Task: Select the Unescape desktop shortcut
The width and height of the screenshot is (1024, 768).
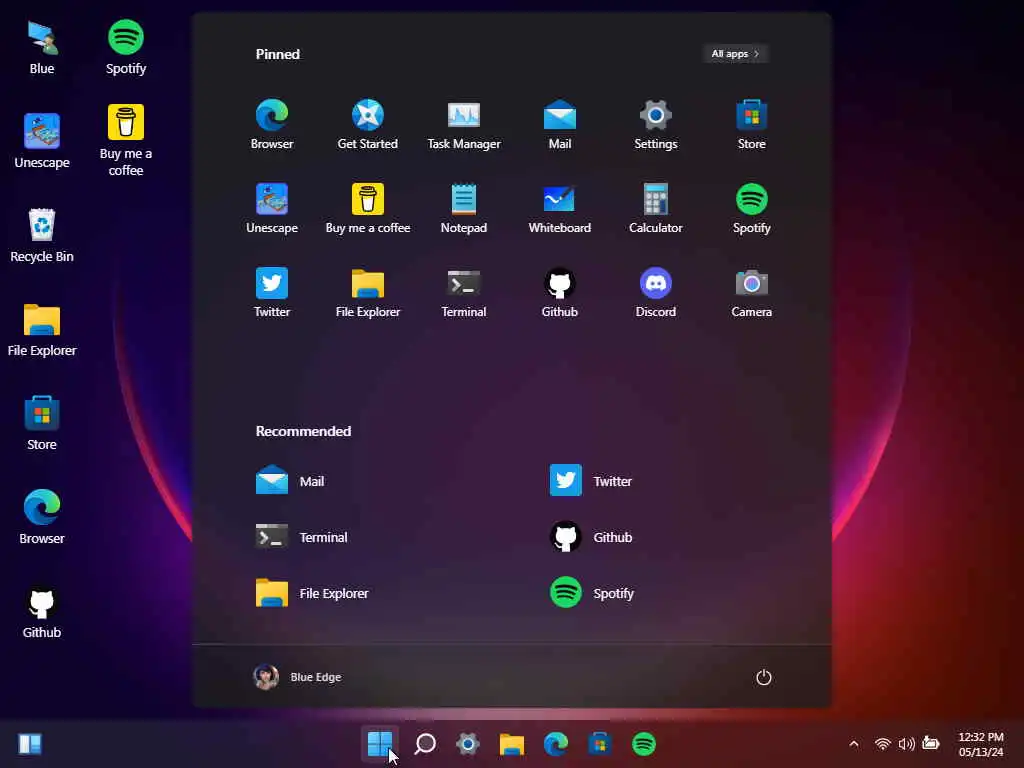Action: pos(42,141)
